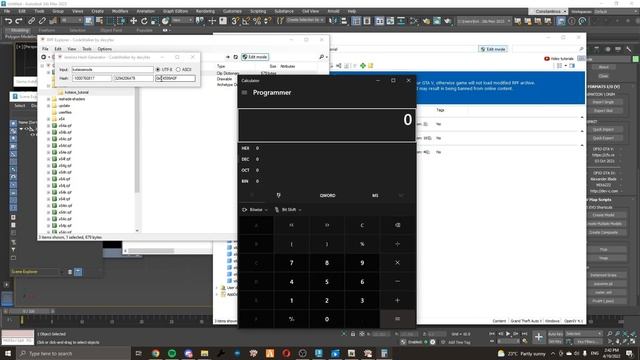Click the Windows Start button
Viewport: 640px width, 360px height.
tap(8, 353)
